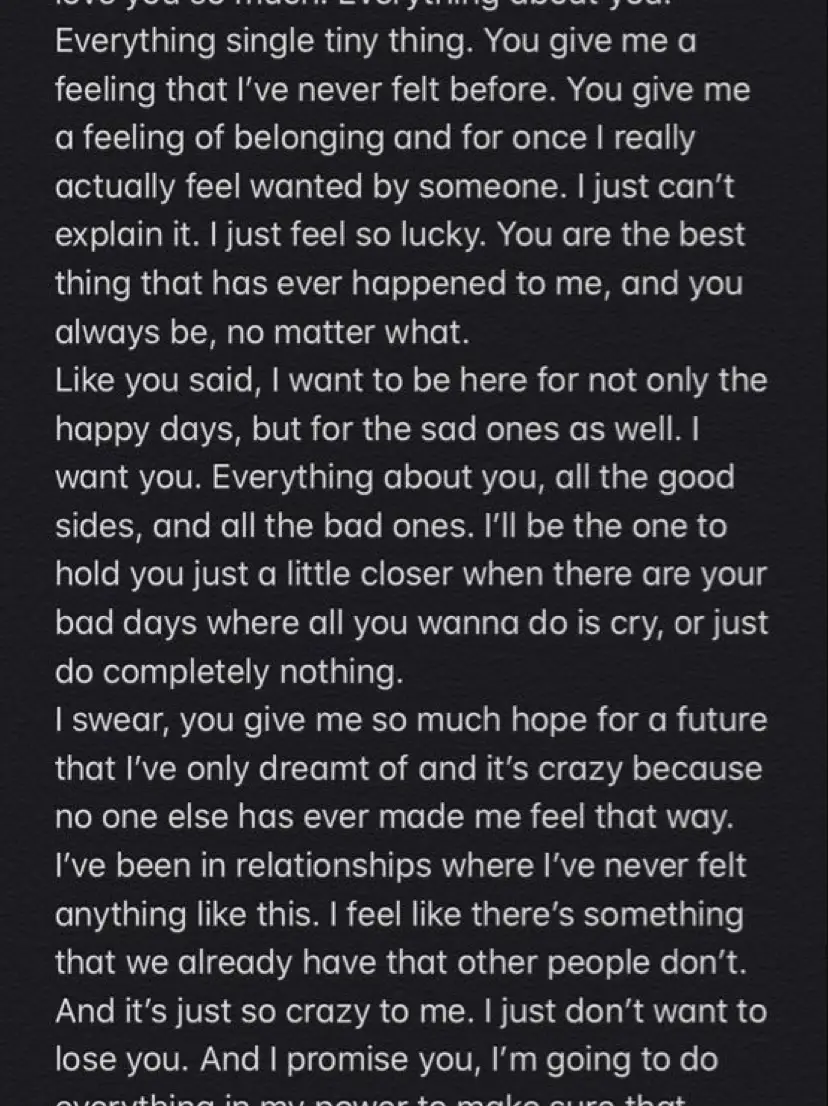
Task: Click the words "explain it"
Action: coord(123,236)
